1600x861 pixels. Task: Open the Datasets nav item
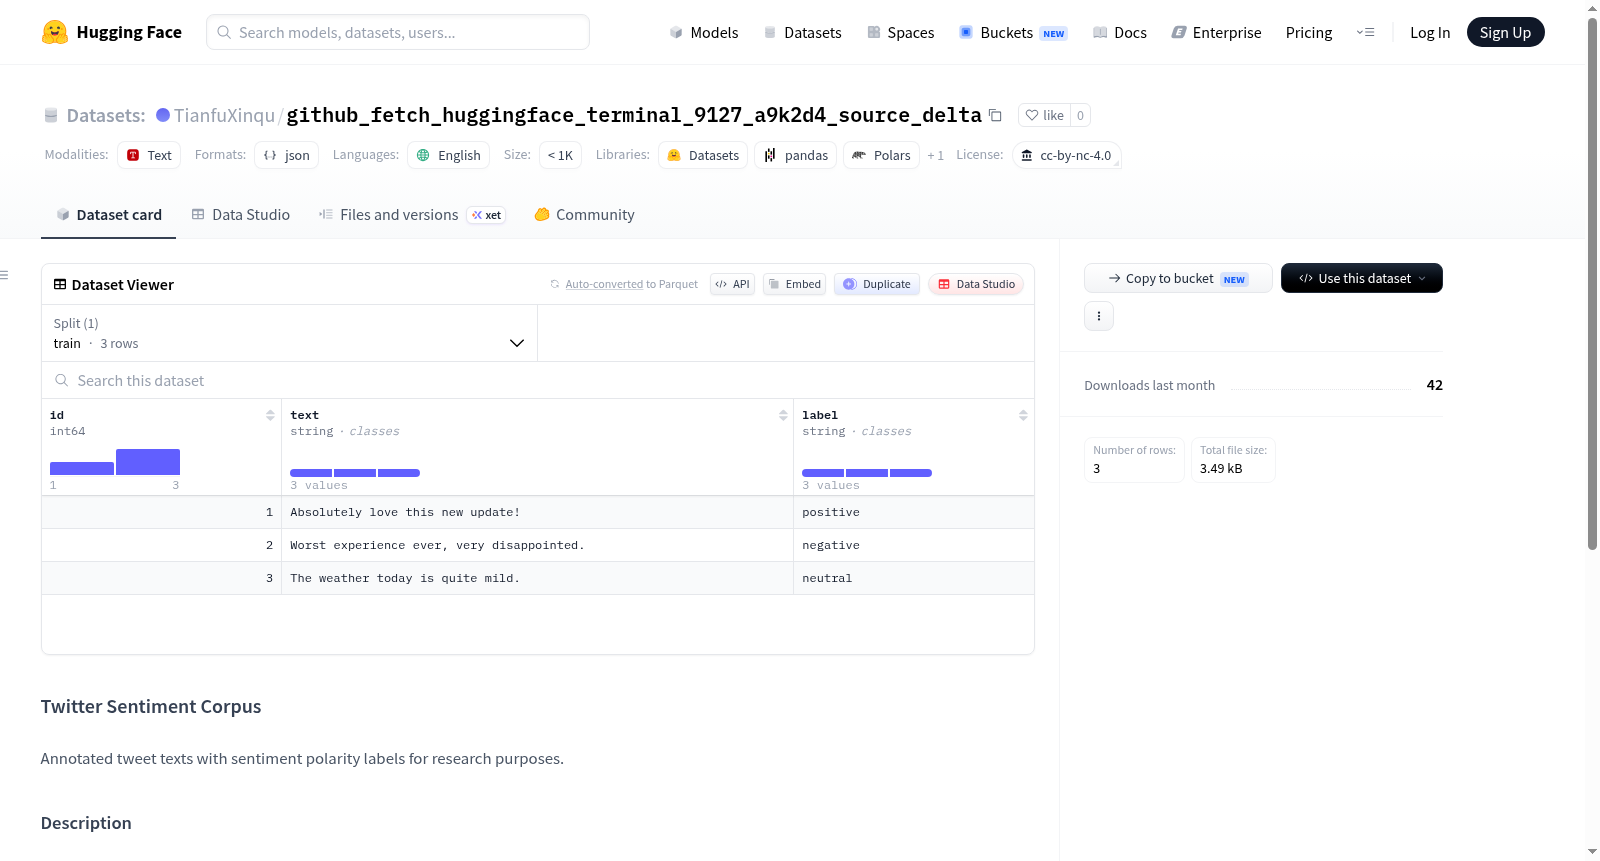coord(802,32)
